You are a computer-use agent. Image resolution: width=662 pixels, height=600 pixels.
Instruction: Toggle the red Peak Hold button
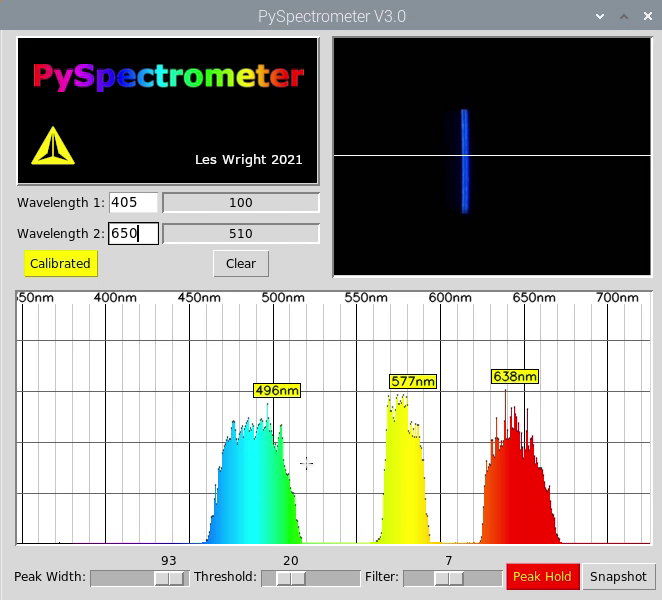pyautogui.click(x=542, y=576)
